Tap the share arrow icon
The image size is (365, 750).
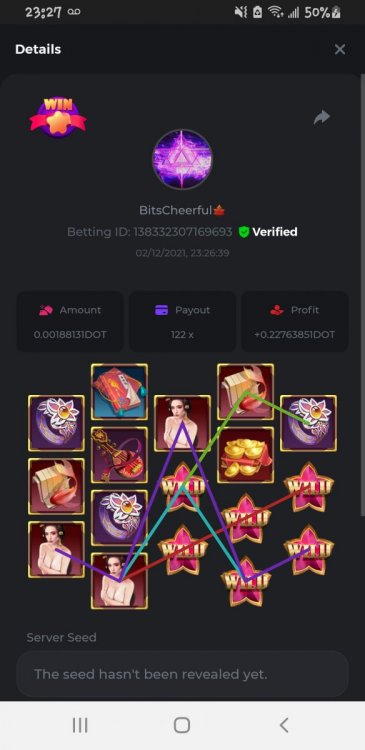point(321,117)
